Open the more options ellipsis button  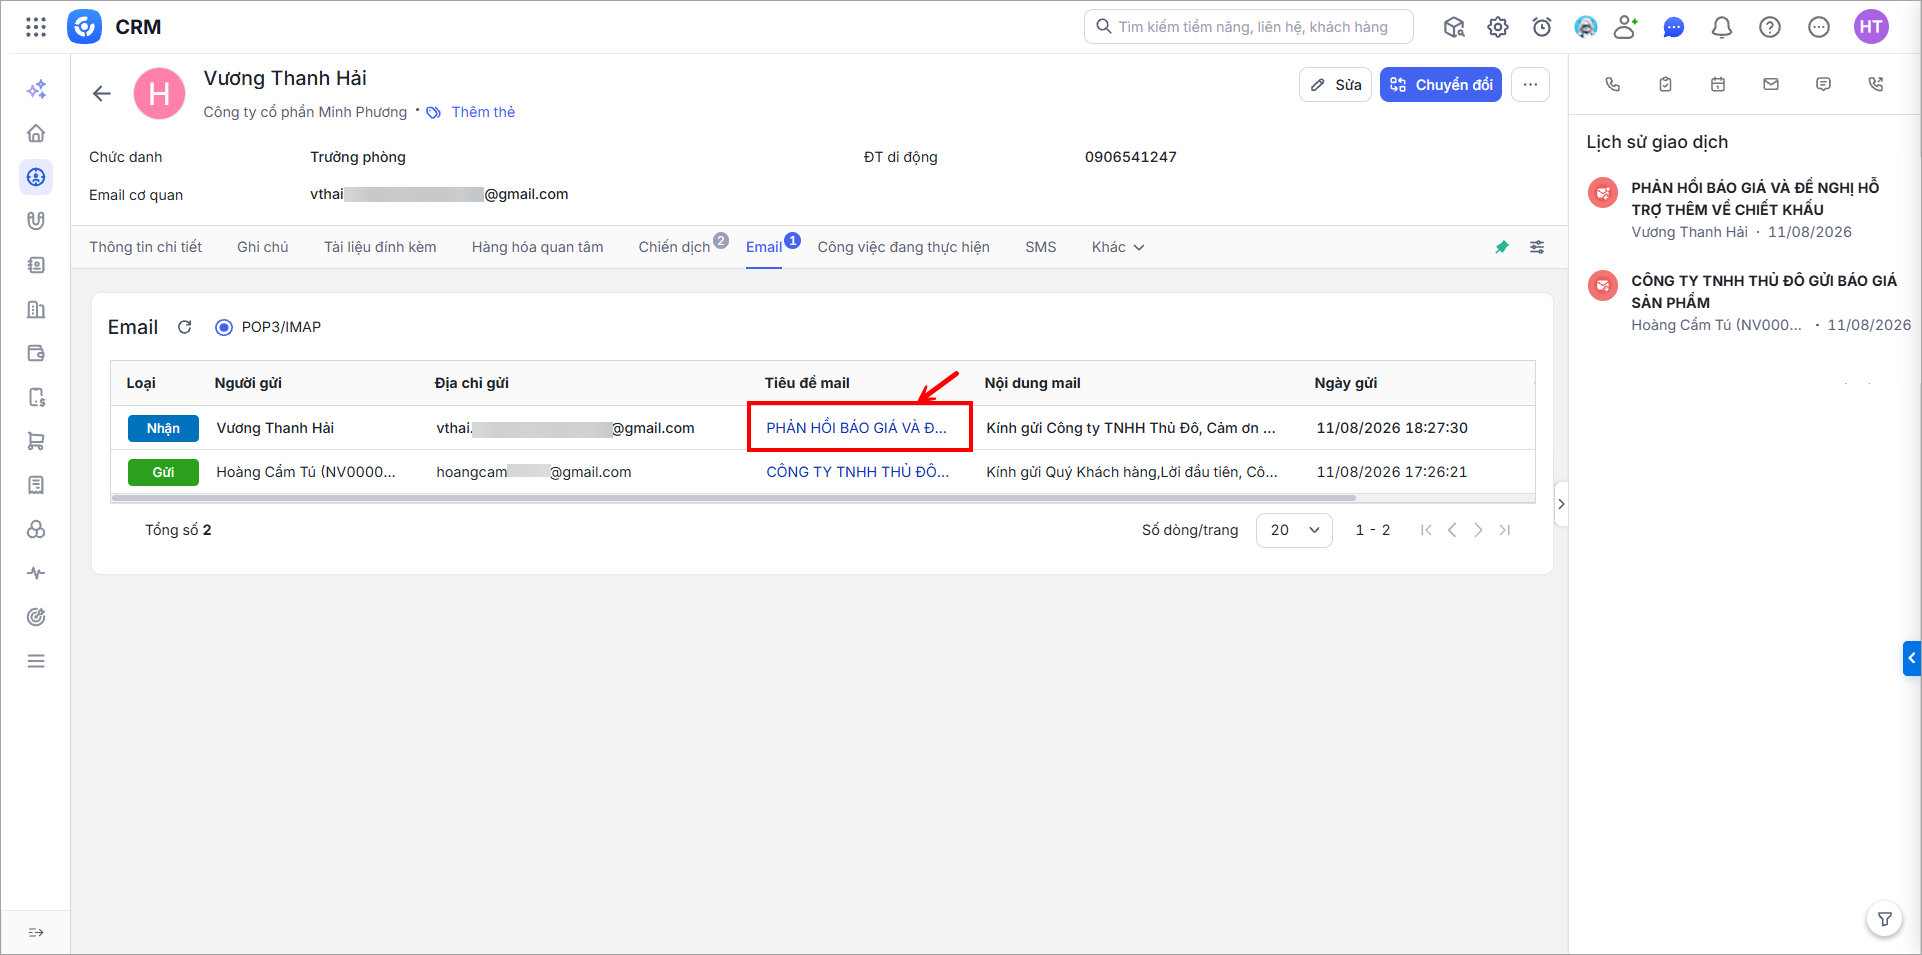1530,85
